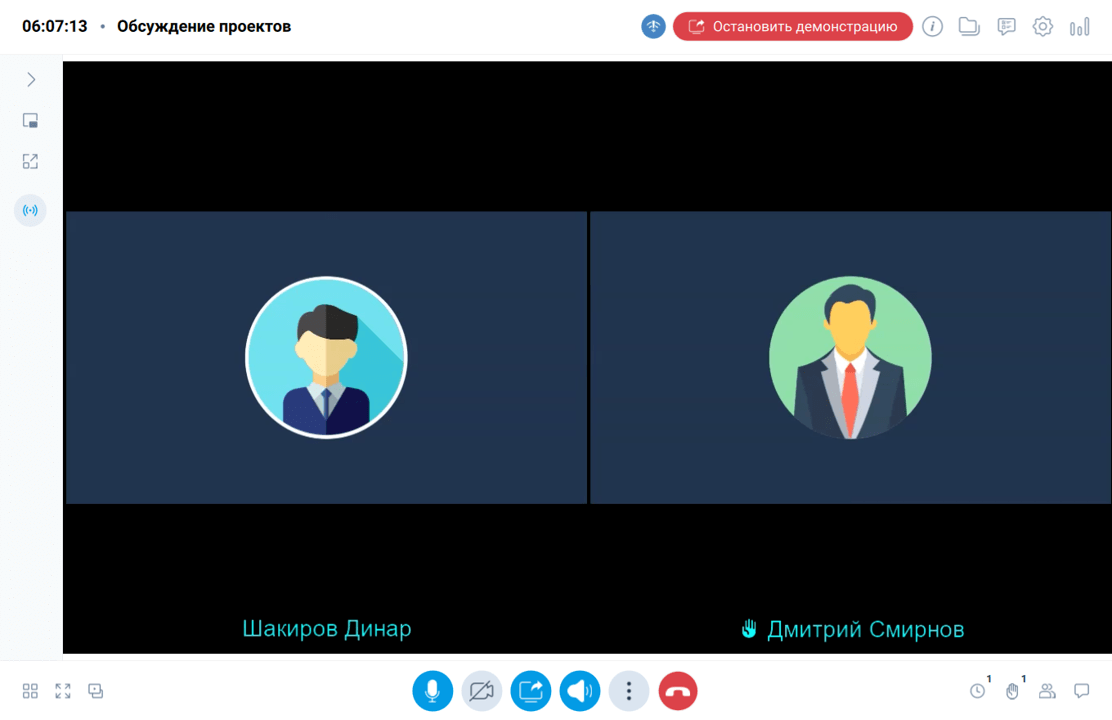Open the polls icon in header
This screenshot has width=1112, height=720.
[1006, 27]
